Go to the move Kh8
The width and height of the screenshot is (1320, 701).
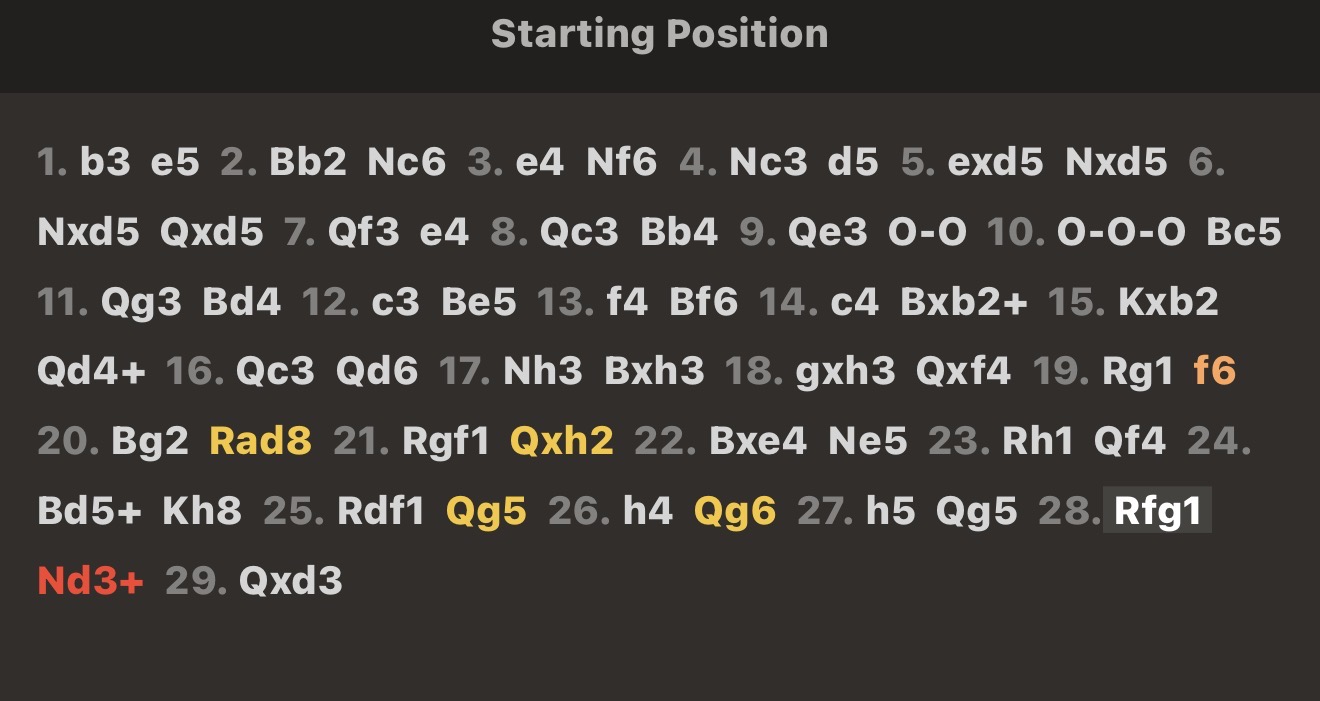(201, 511)
